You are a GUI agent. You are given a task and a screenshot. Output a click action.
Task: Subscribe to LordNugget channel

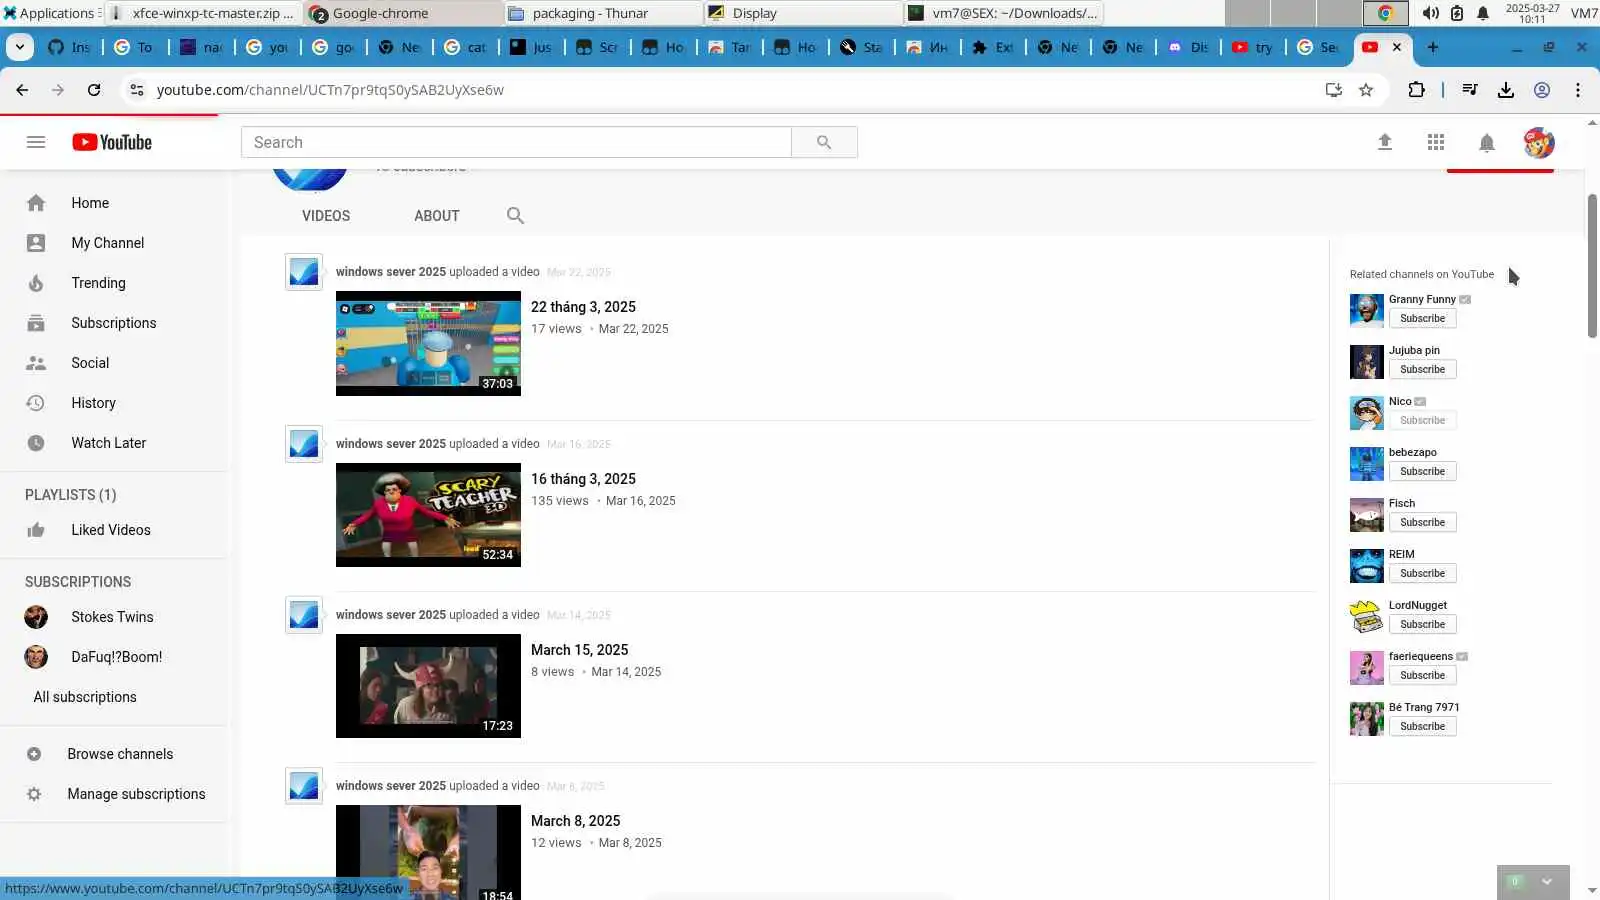pyautogui.click(x=1422, y=624)
